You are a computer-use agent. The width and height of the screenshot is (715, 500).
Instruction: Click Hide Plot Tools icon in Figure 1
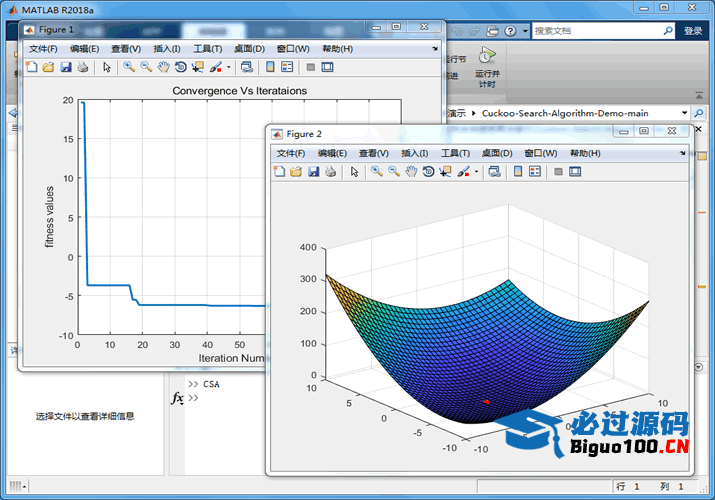[x=311, y=67]
